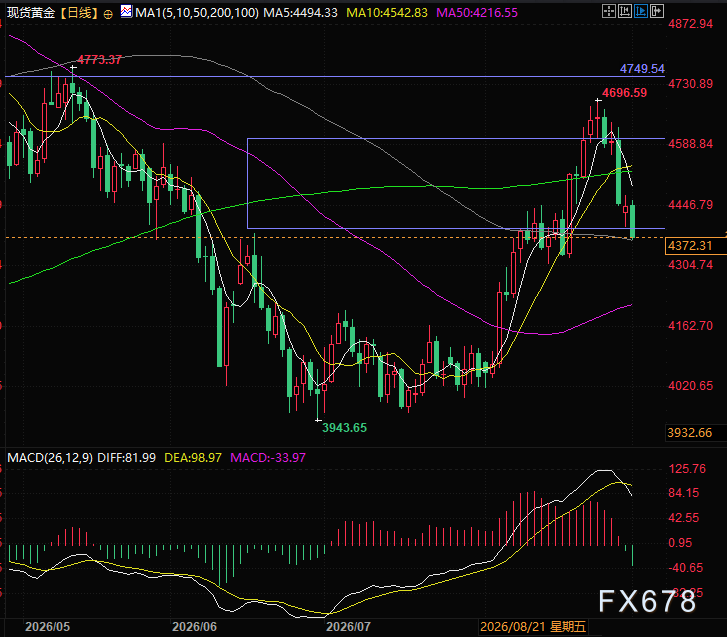Click the 4162.70 price axis label
Screen dimensions: 727x637
690,325
